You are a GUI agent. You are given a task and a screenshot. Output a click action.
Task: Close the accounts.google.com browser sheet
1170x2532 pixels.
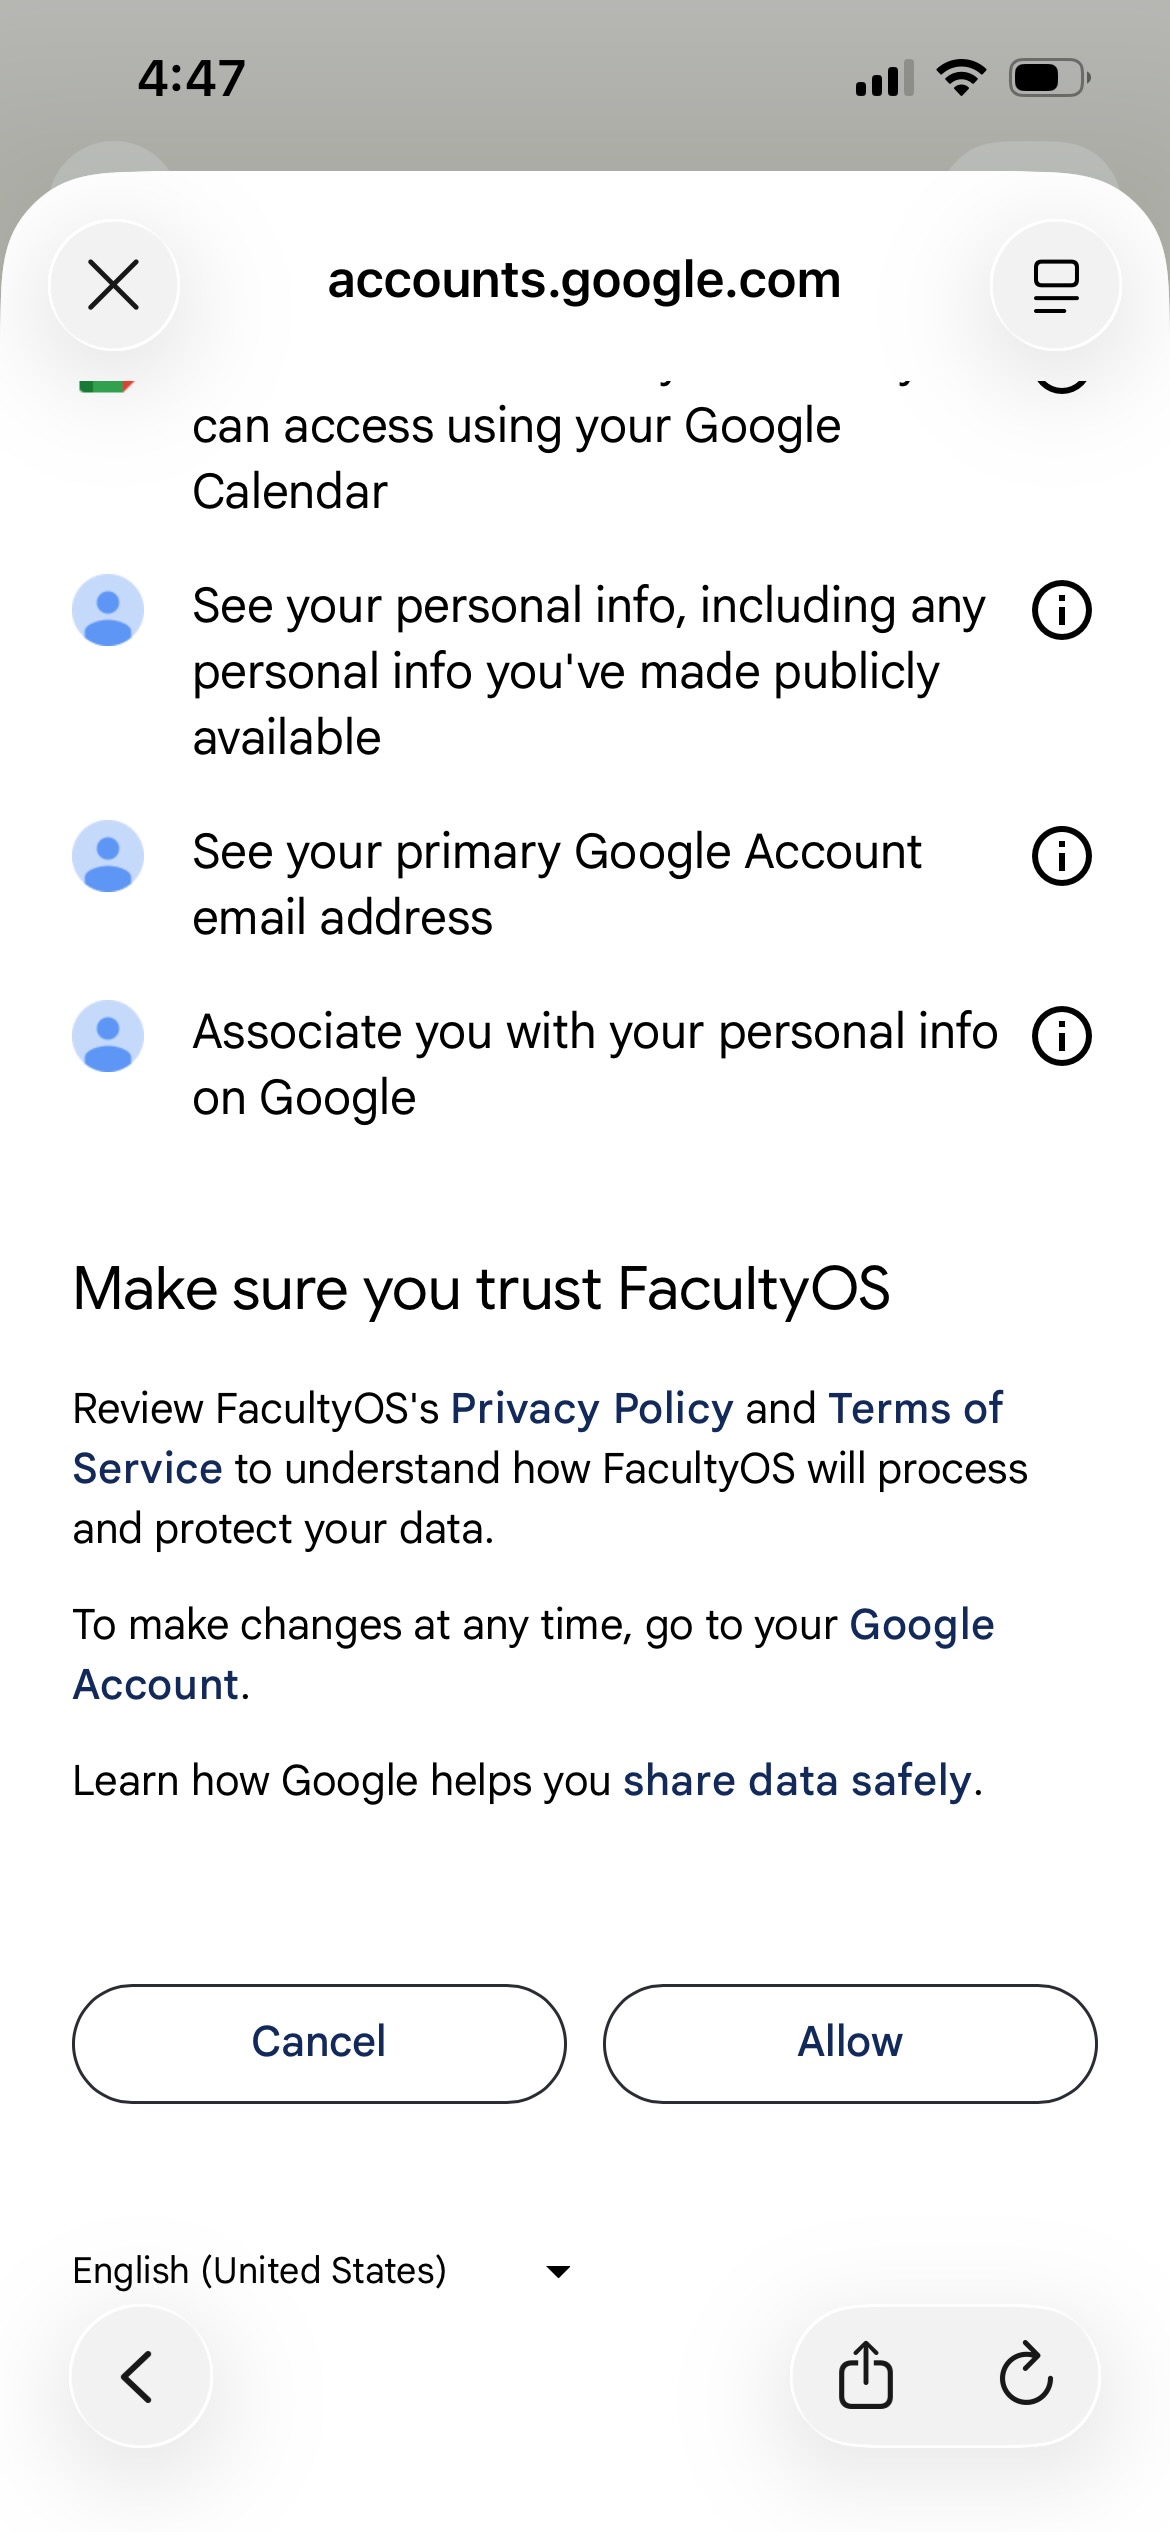coord(114,285)
